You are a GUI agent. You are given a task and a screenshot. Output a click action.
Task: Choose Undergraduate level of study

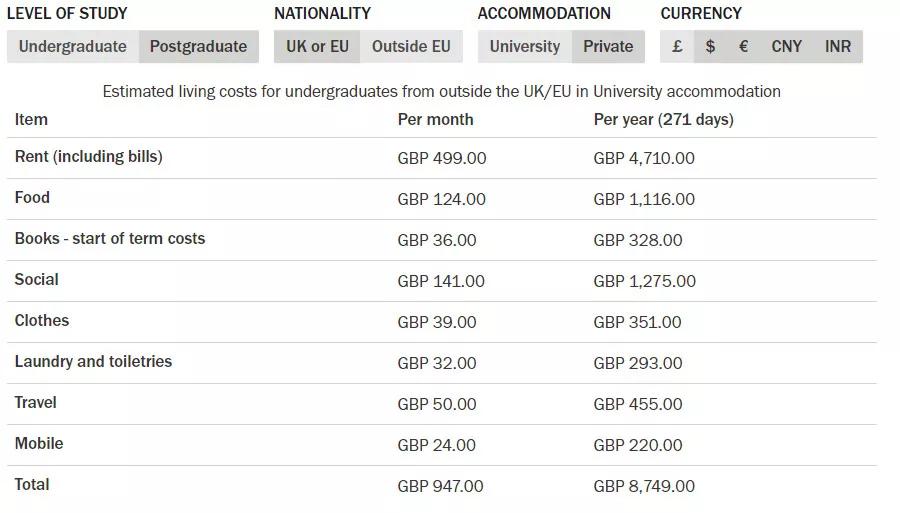tap(73, 46)
